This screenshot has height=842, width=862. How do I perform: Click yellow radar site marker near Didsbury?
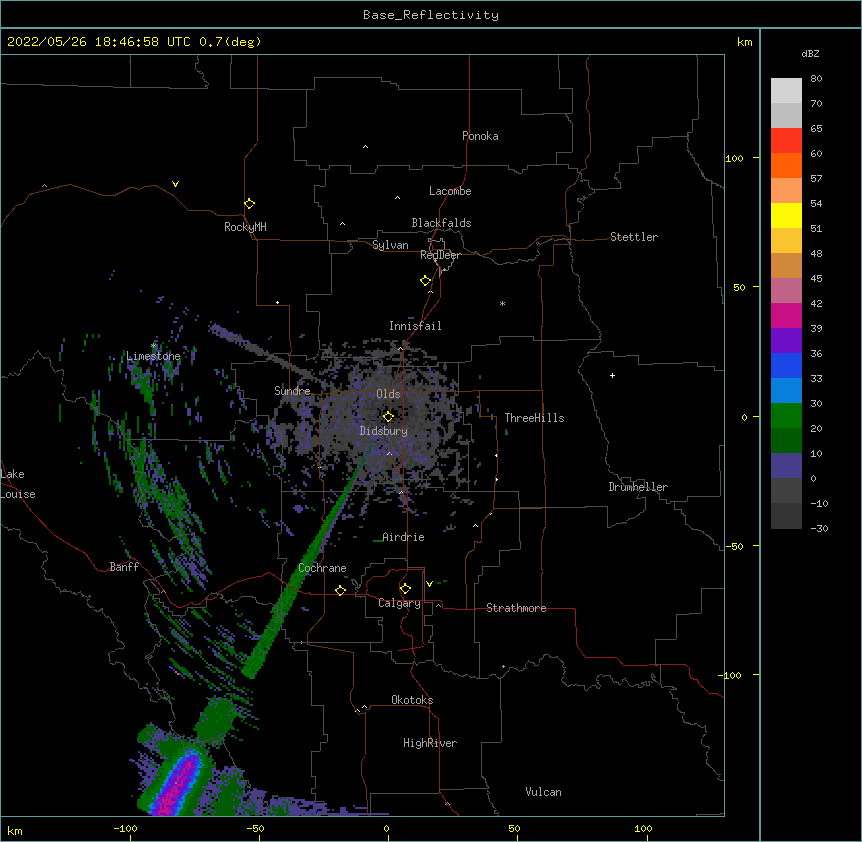388,417
